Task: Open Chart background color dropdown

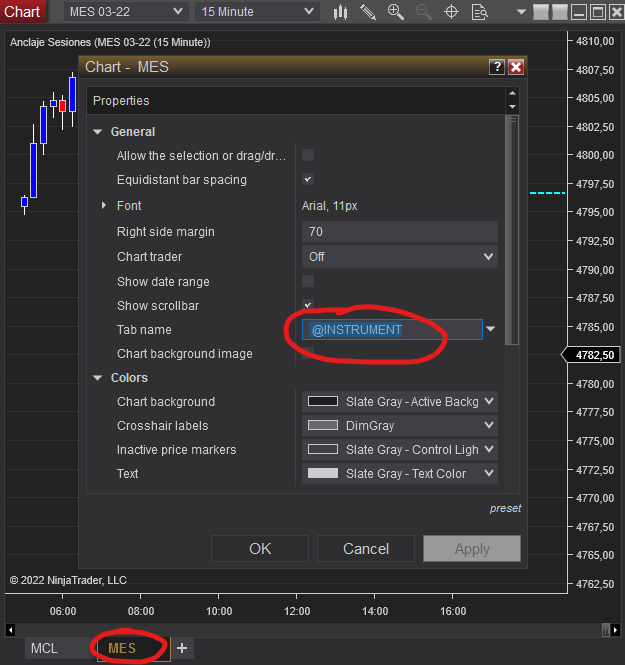Action: pos(399,402)
